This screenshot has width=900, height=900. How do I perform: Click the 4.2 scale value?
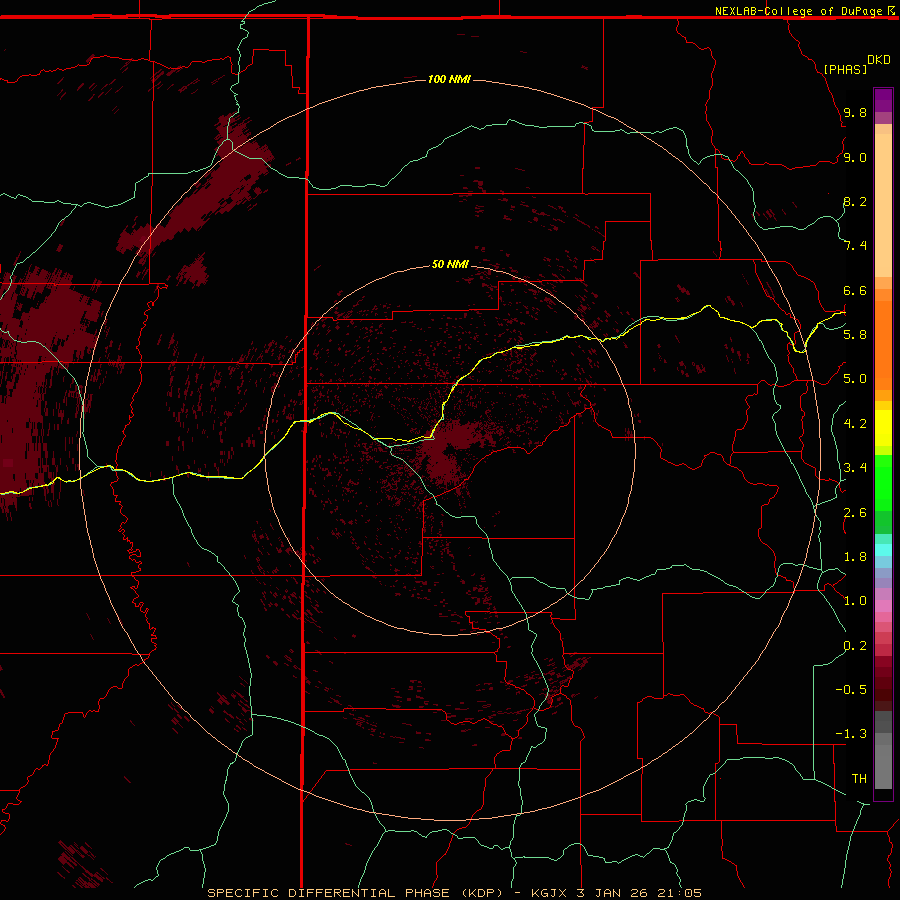(x=855, y=423)
